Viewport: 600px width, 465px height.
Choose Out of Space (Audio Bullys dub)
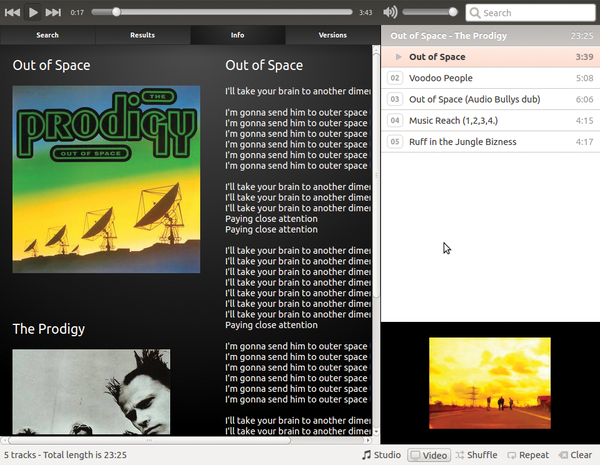(491, 100)
